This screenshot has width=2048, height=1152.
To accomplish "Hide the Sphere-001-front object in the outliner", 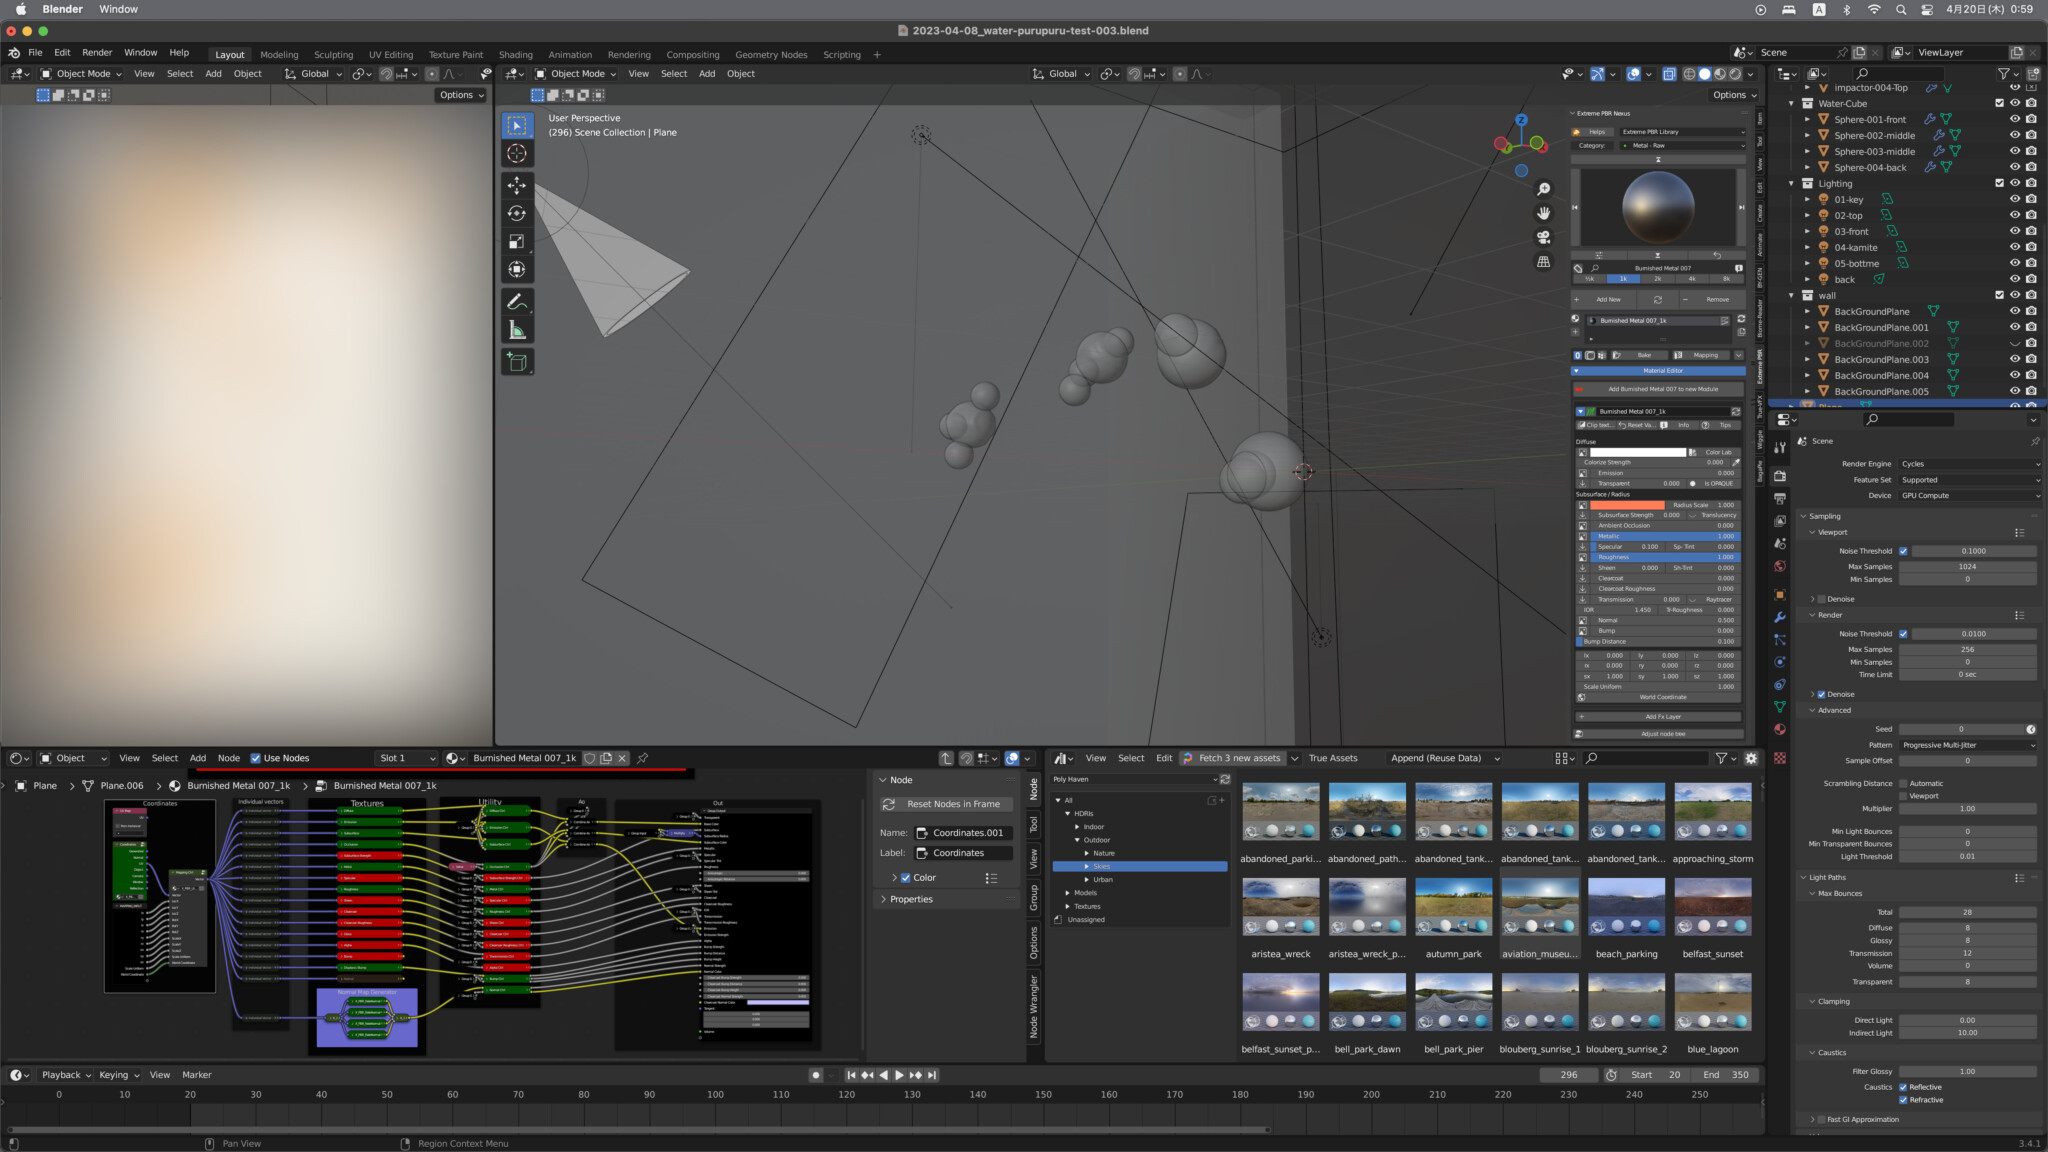I will [x=2016, y=119].
